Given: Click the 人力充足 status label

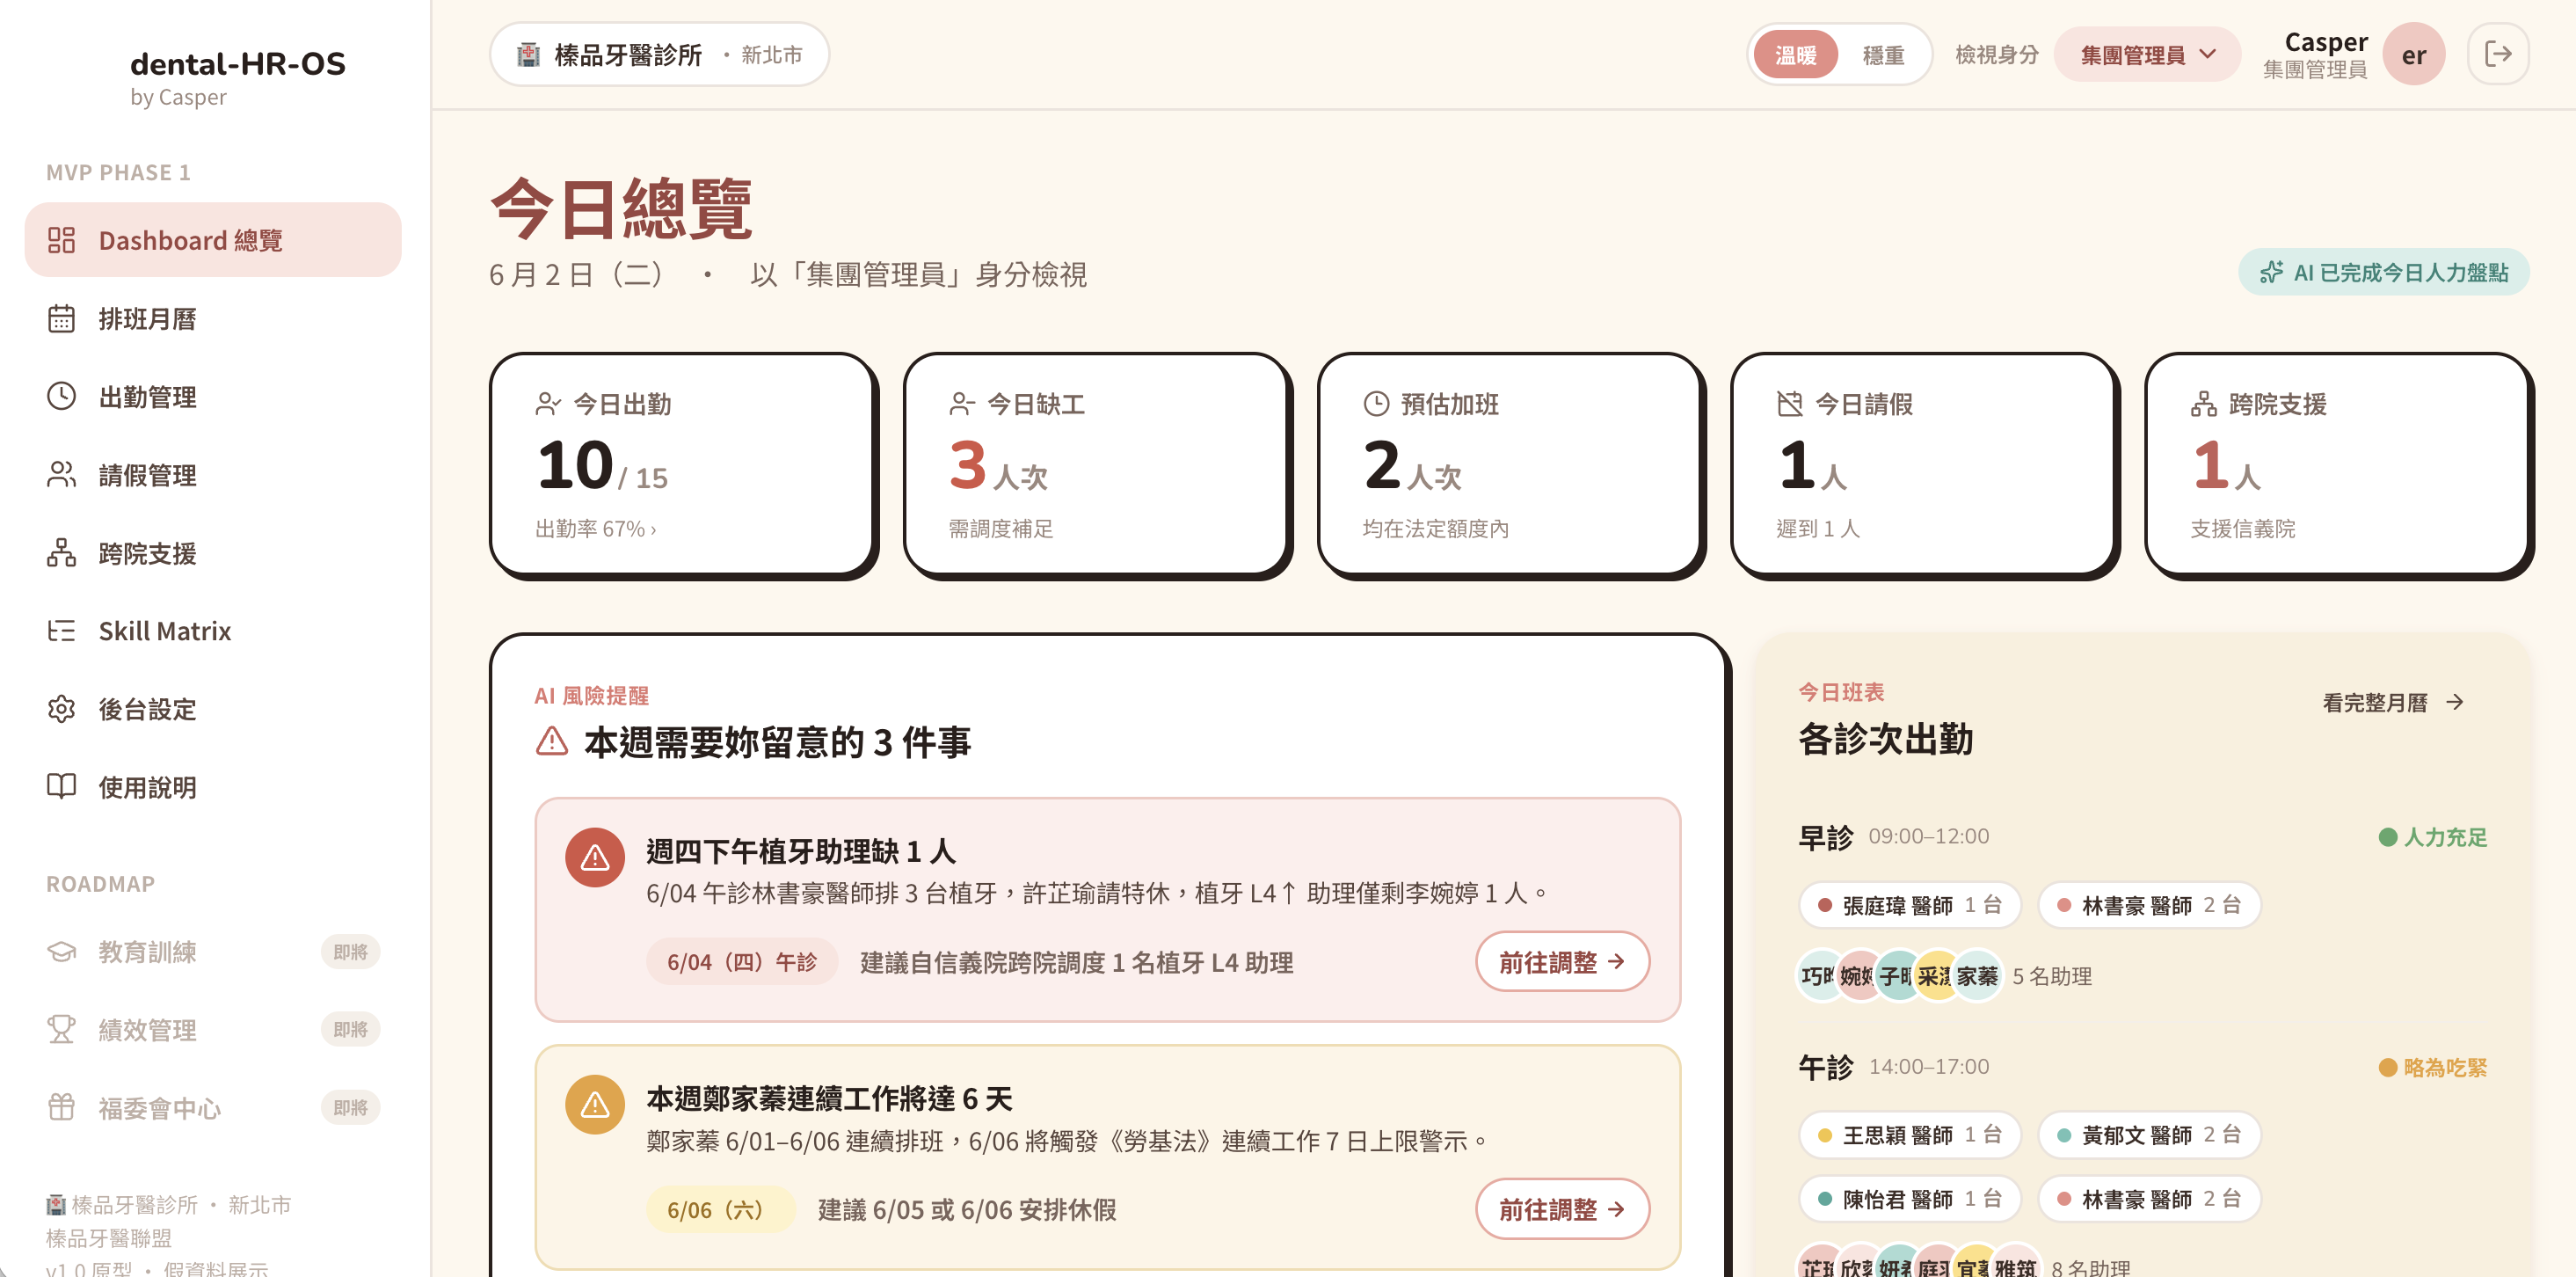Looking at the screenshot, I should click(2432, 837).
